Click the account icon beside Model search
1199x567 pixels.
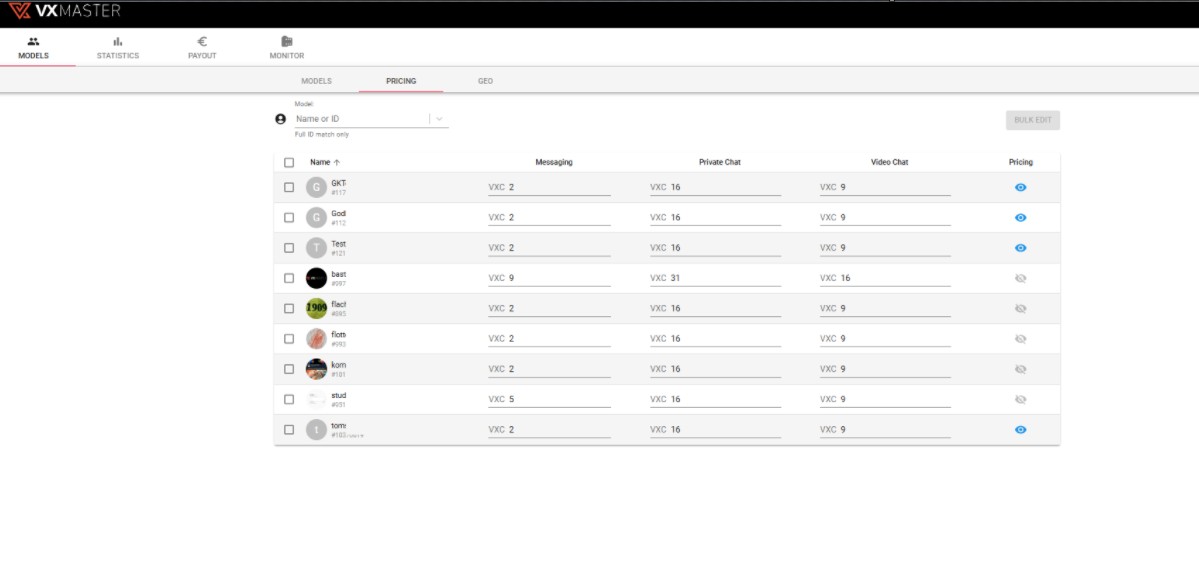point(280,119)
